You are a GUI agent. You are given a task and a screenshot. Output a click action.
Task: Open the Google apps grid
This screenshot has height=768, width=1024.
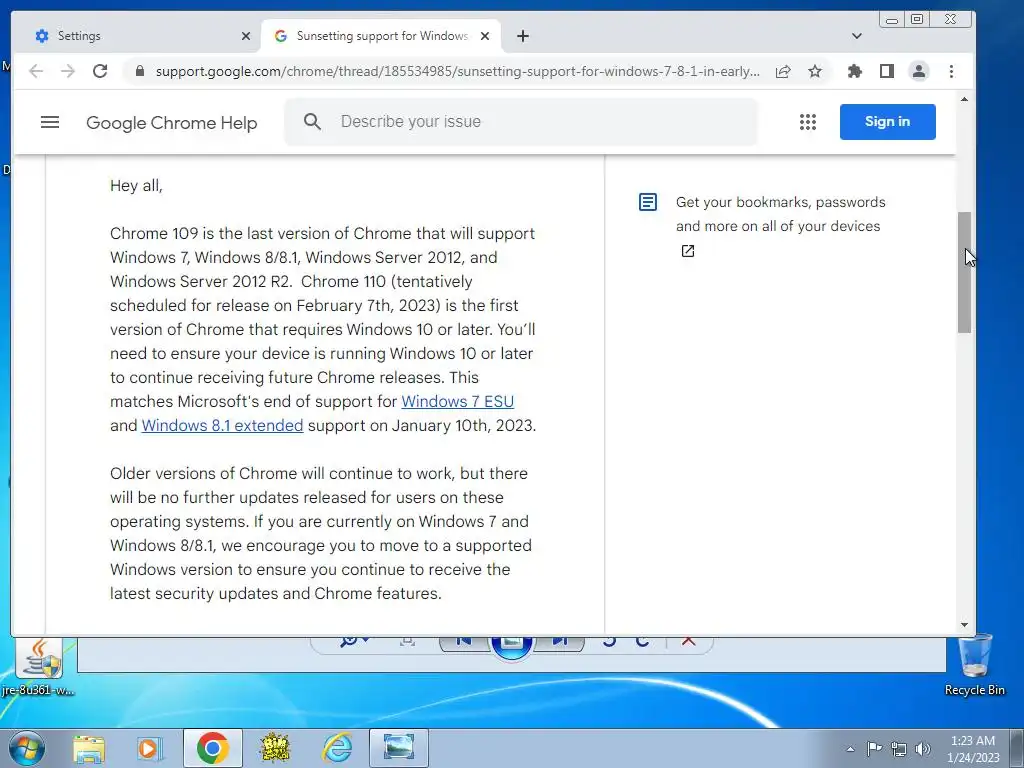tap(808, 122)
